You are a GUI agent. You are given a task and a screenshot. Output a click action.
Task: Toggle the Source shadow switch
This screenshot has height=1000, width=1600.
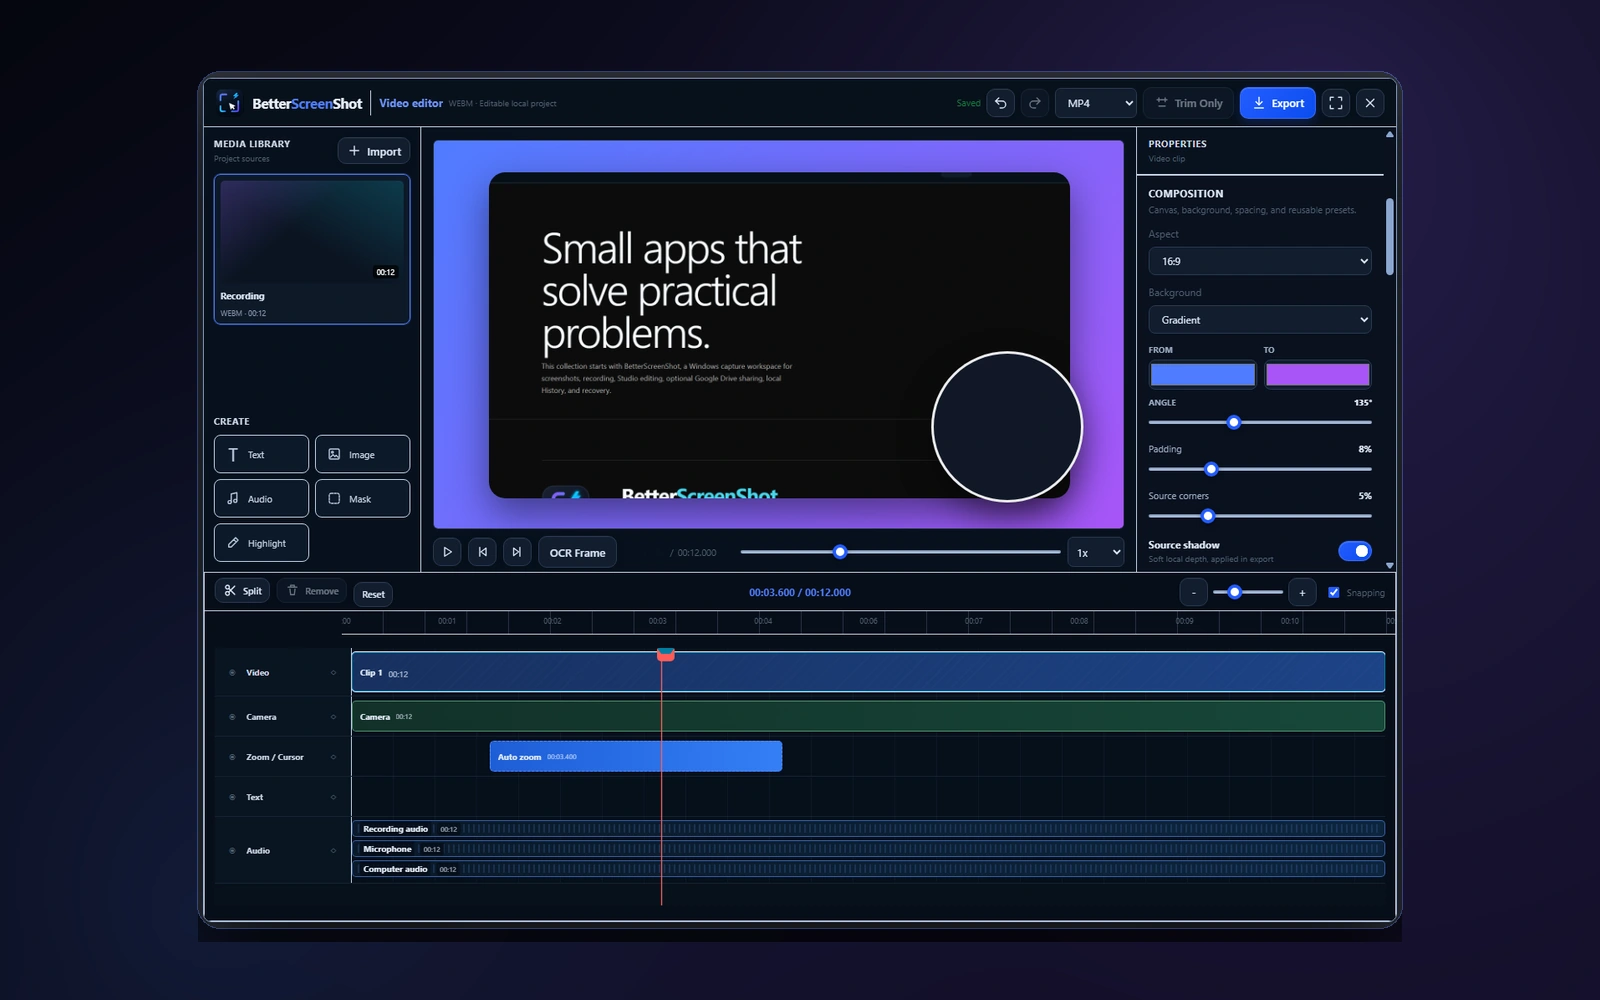coord(1355,551)
